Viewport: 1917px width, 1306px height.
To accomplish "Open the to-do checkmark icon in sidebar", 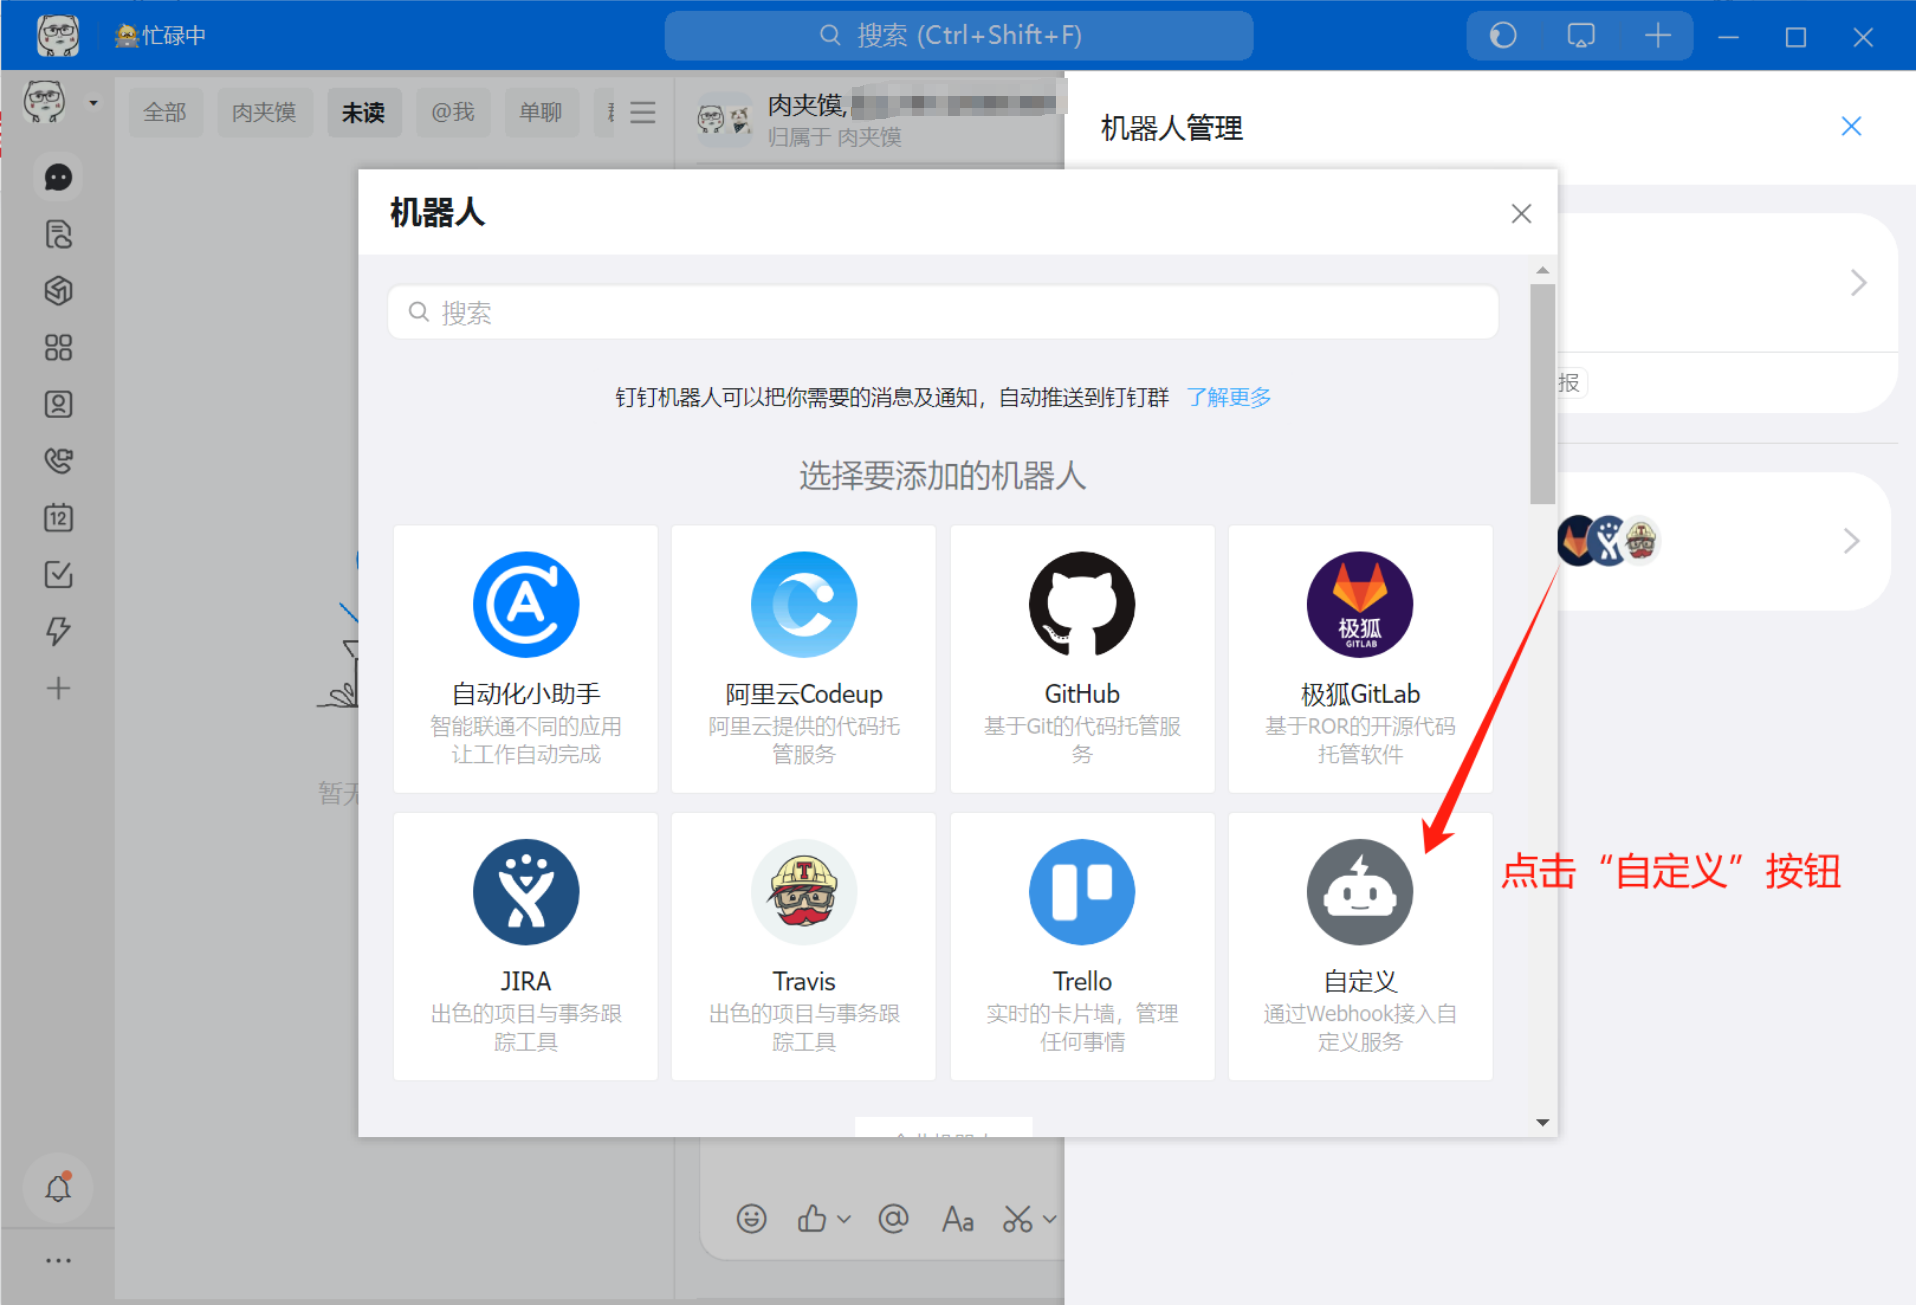I will coord(58,574).
